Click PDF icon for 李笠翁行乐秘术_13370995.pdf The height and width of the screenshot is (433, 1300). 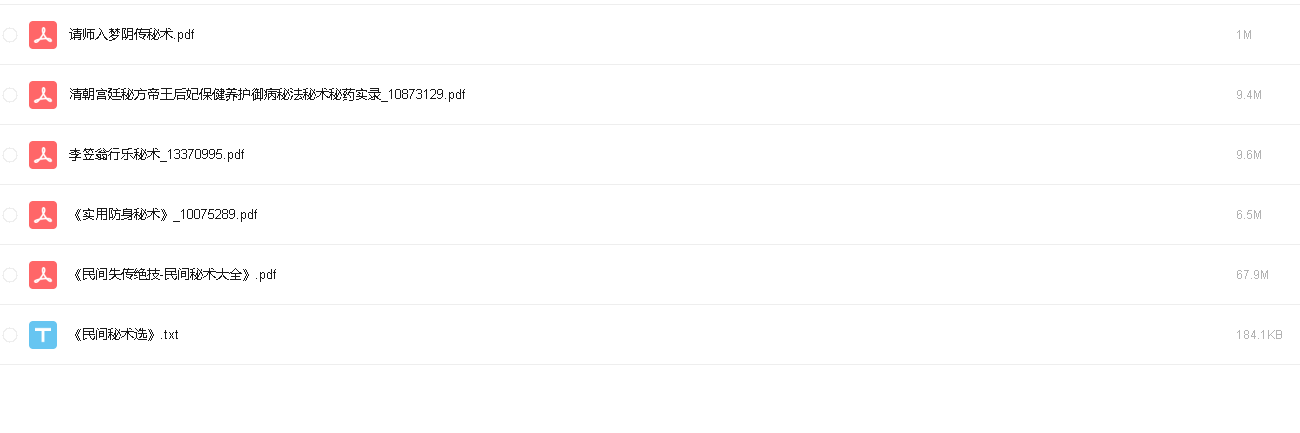(43, 155)
